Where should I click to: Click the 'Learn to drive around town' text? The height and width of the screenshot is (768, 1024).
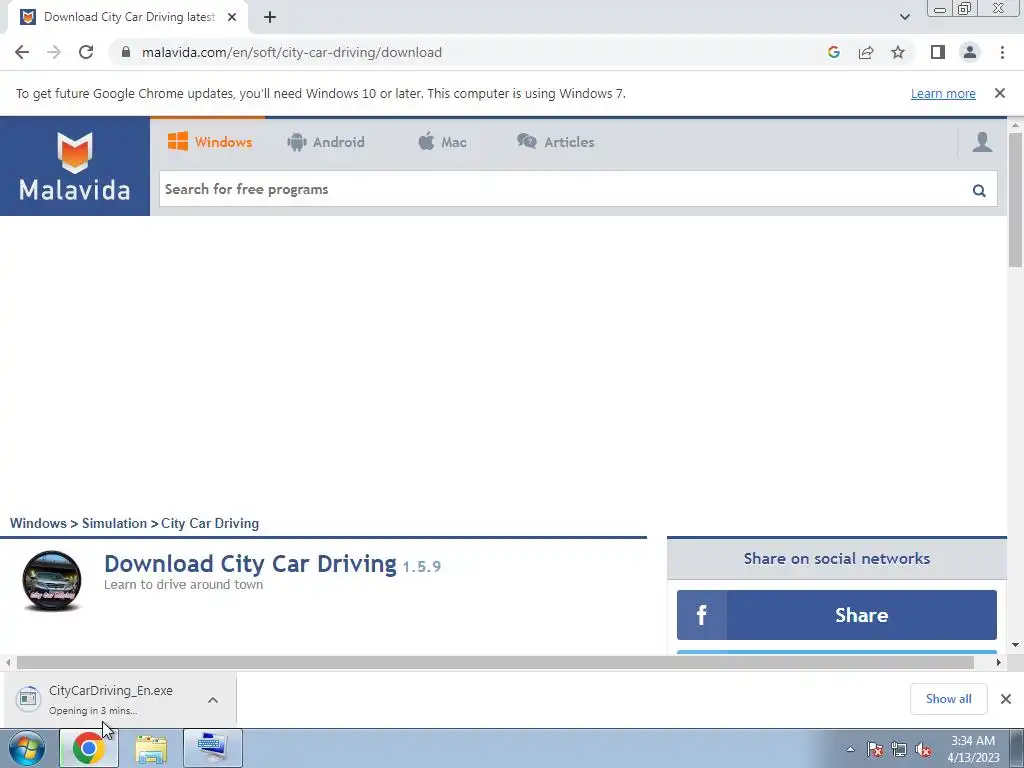coord(184,584)
